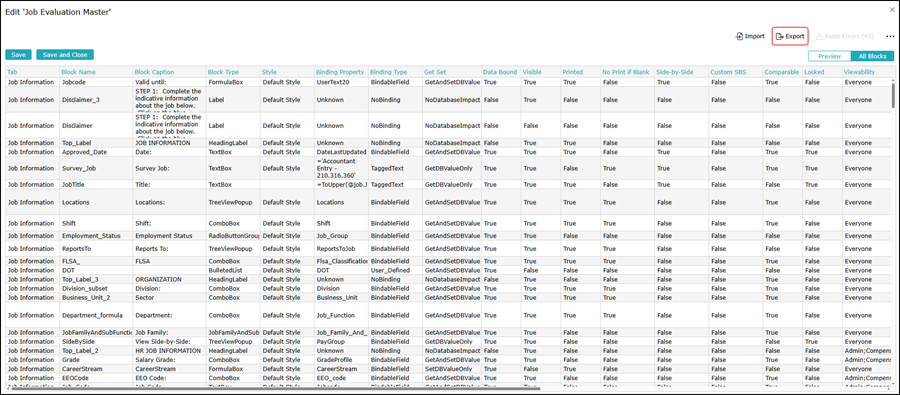Close the Edit Job Evaluation Master dialog
900x395 pixels.
point(891,10)
